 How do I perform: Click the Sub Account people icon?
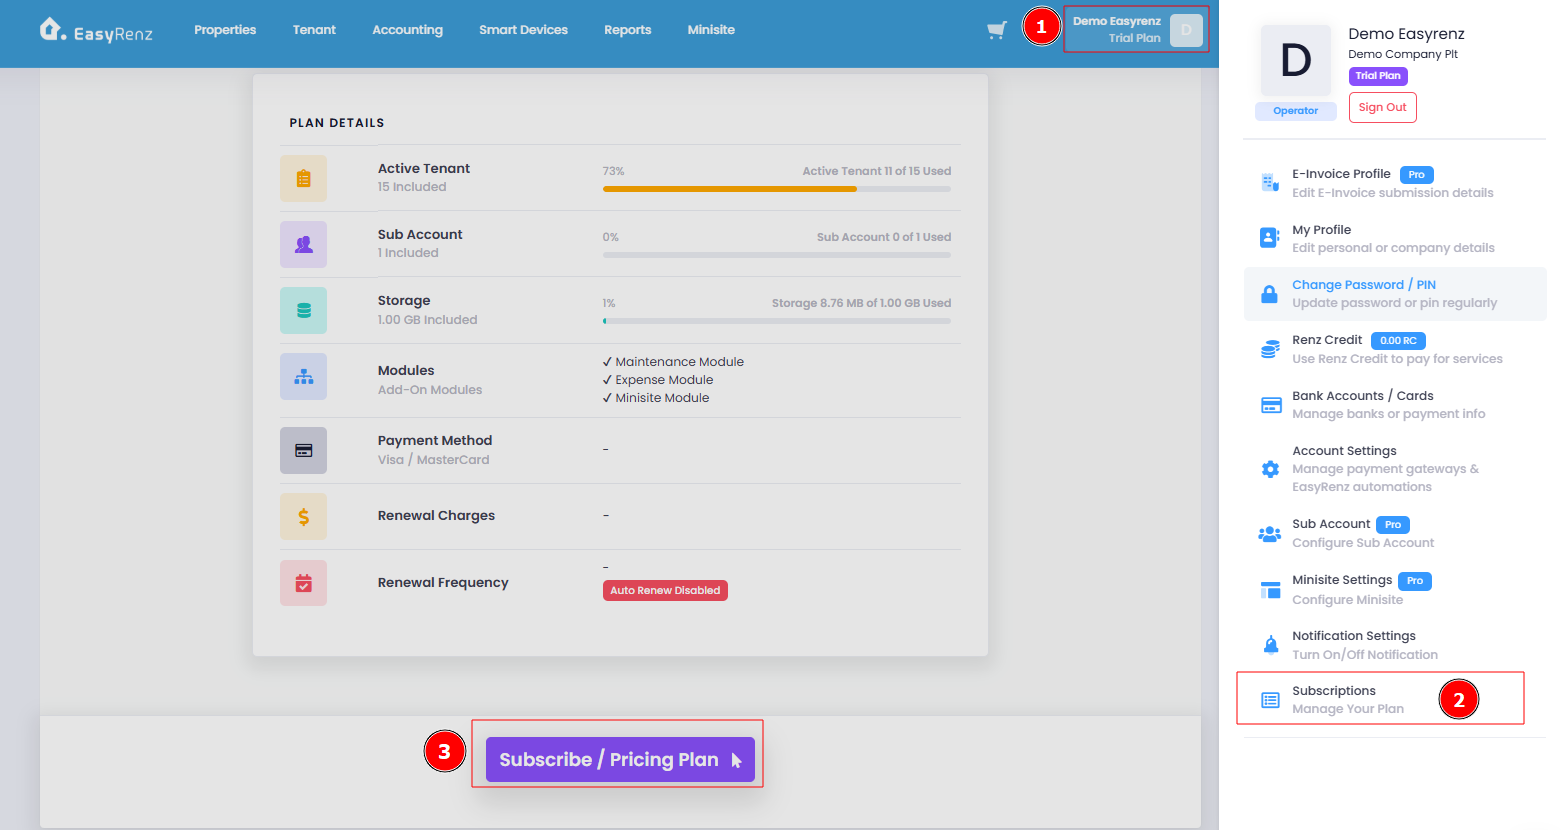1270,534
